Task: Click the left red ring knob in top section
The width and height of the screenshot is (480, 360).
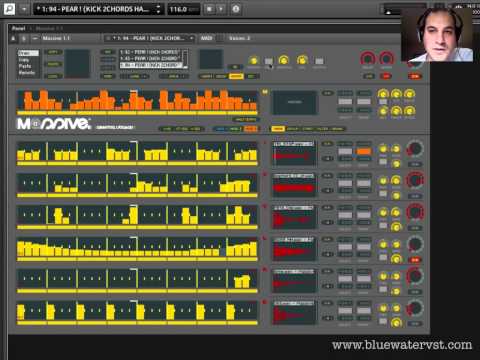Action: 368,59
